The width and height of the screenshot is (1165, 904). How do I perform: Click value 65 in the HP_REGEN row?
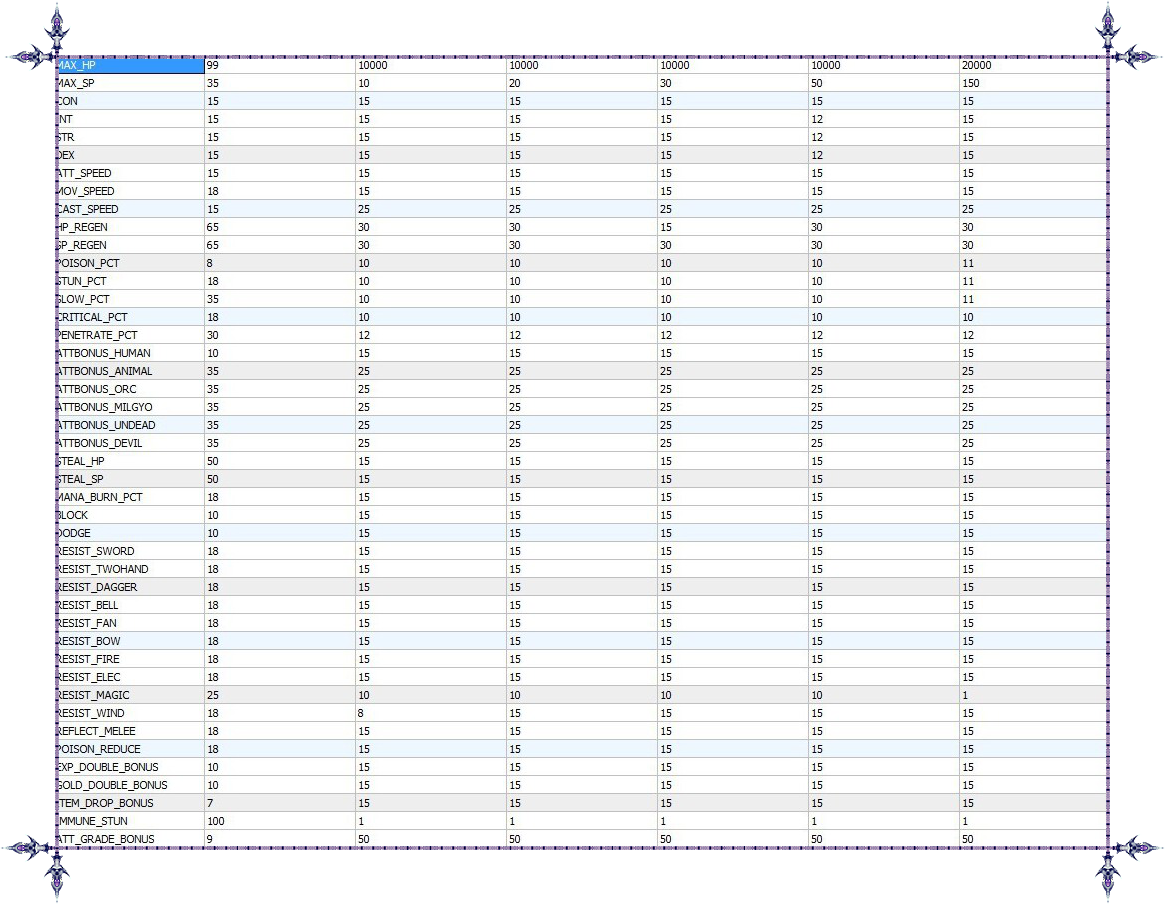click(x=212, y=227)
